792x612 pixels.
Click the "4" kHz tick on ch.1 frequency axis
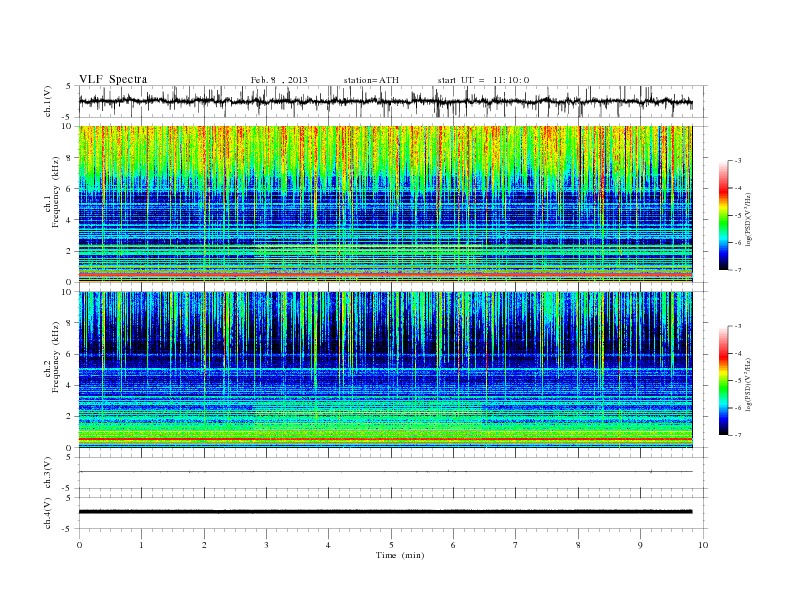tap(69, 220)
